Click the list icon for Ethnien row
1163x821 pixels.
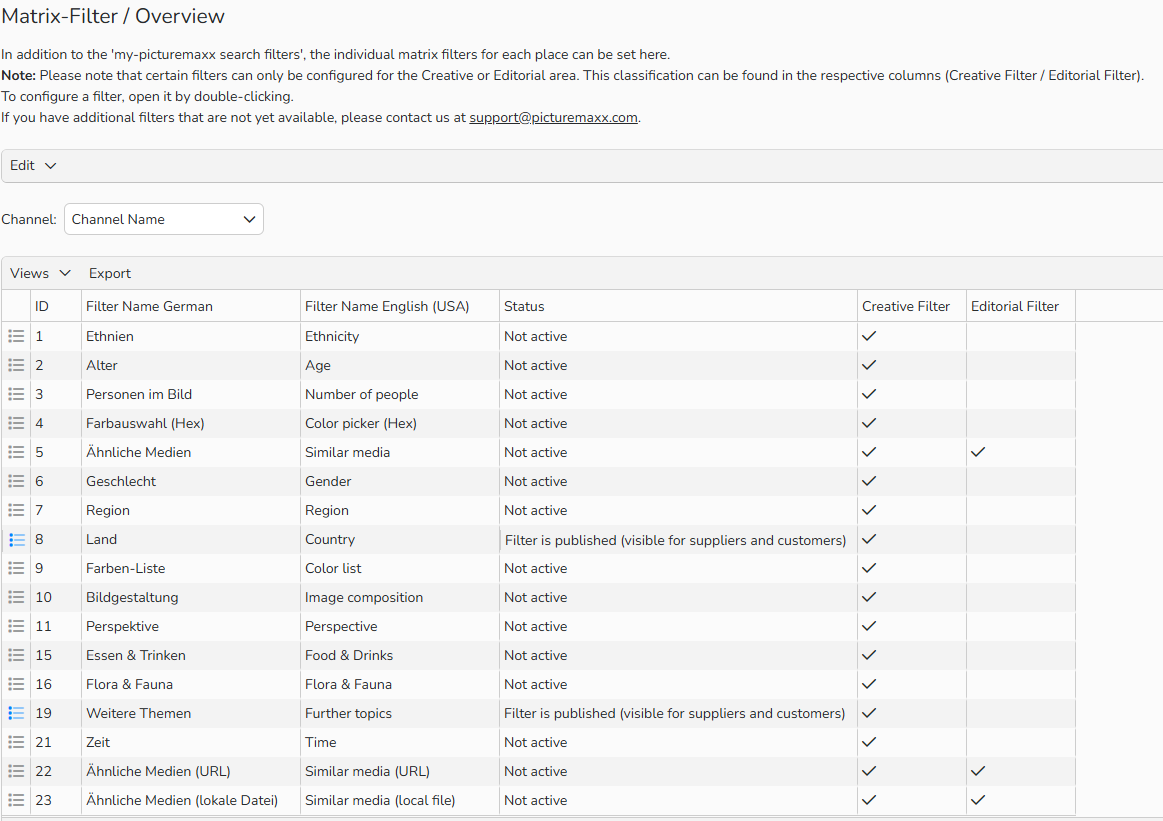(x=16, y=336)
